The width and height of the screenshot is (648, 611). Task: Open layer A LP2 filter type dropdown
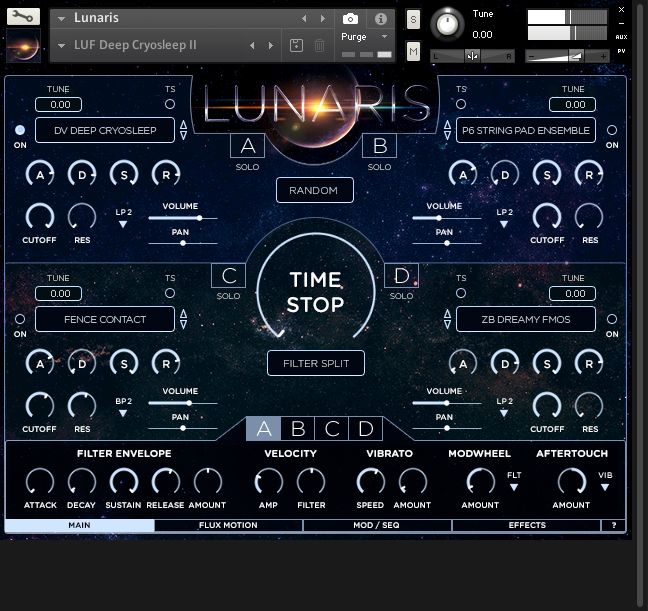point(123,224)
